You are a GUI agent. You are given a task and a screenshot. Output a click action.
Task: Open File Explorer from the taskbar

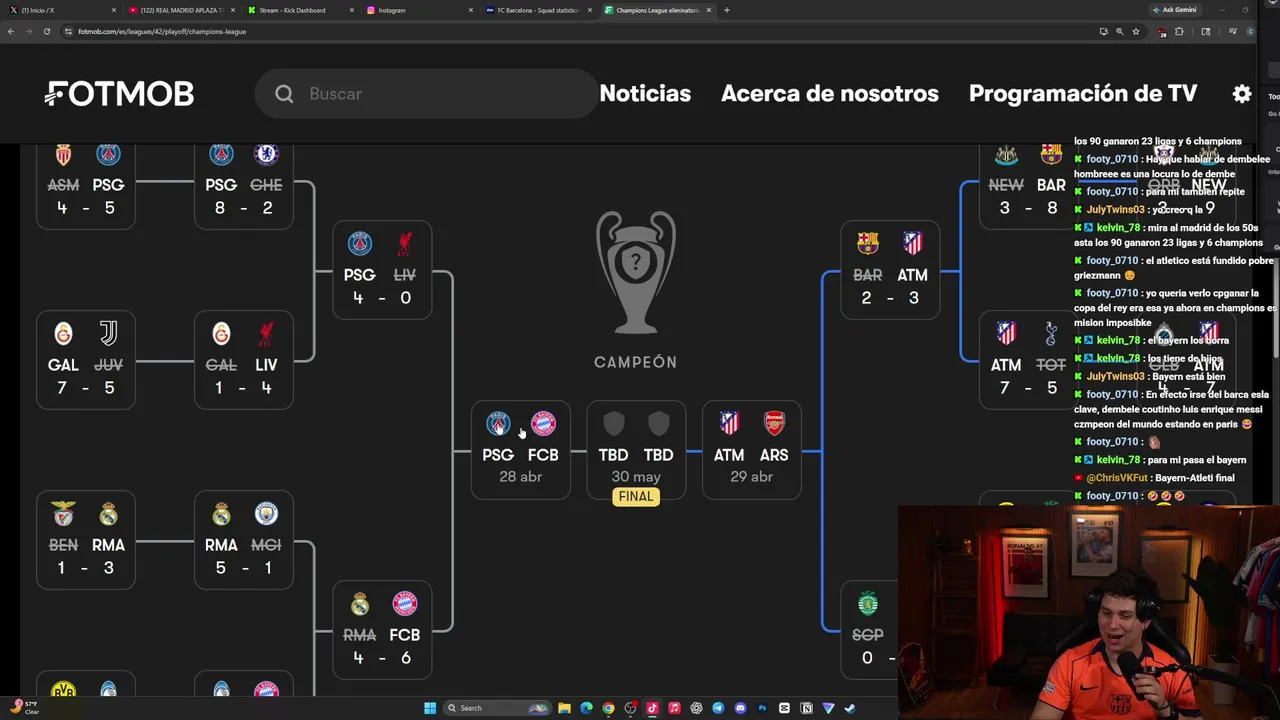pyautogui.click(x=564, y=708)
